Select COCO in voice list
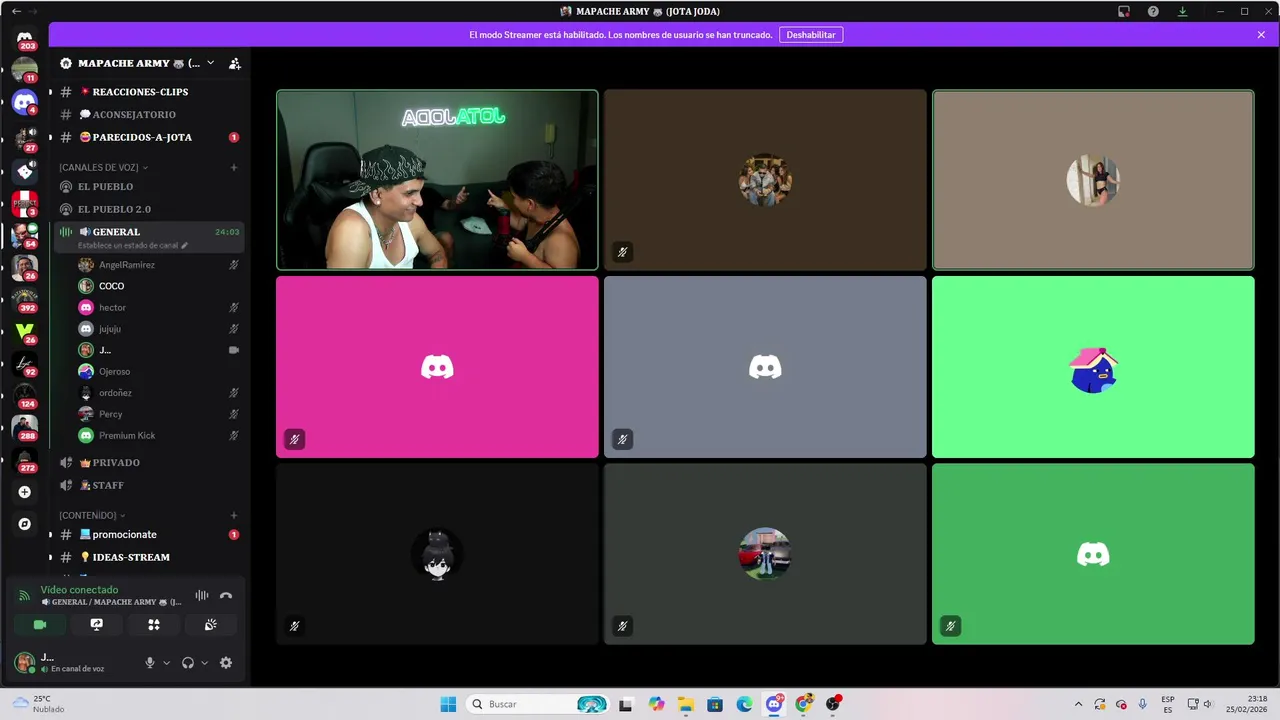The image size is (1280, 720). point(158,286)
